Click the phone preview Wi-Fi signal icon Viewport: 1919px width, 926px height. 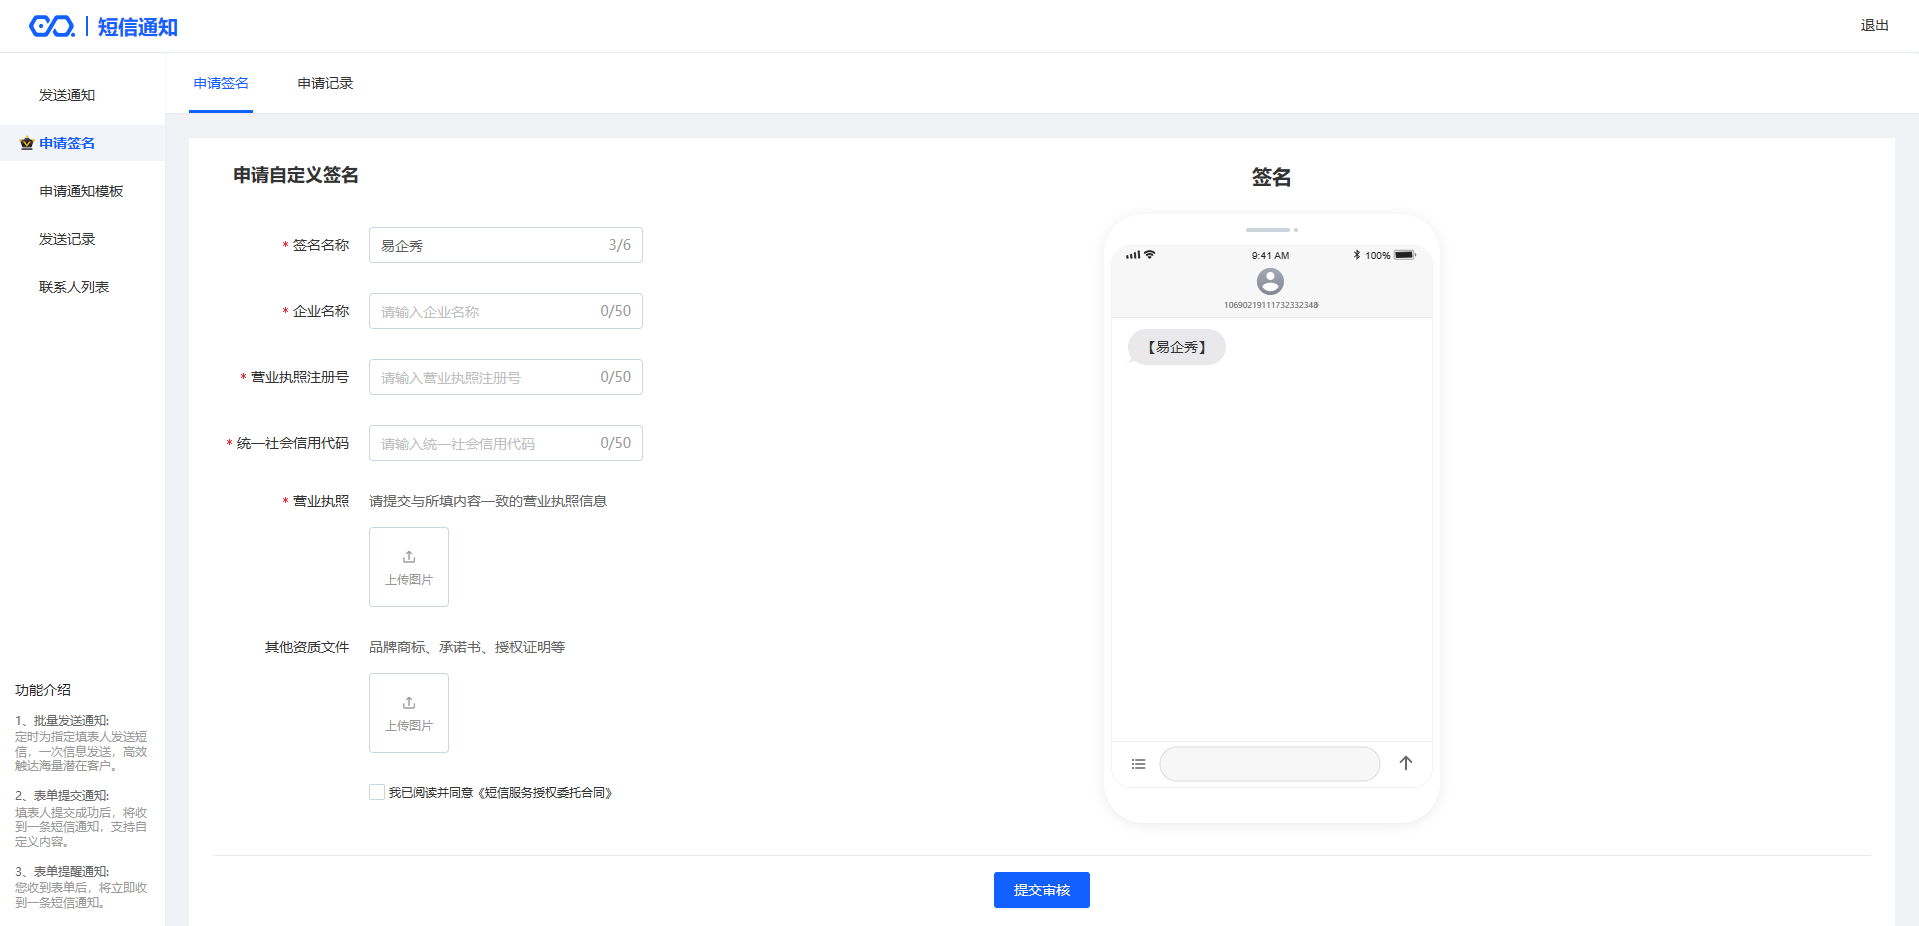pos(1150,254)
